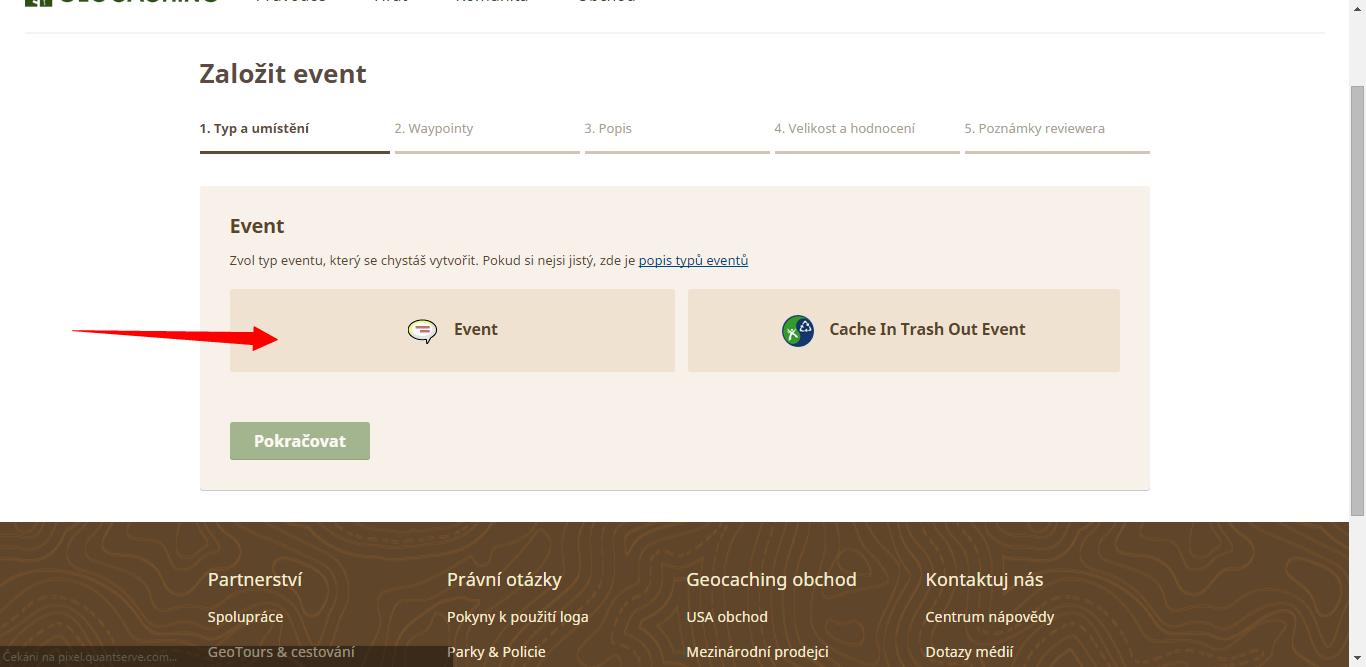Open the Parky & Policie link
Image resolution: width=1366 pixels, height=667 pixels.
(x=496, y=652)
